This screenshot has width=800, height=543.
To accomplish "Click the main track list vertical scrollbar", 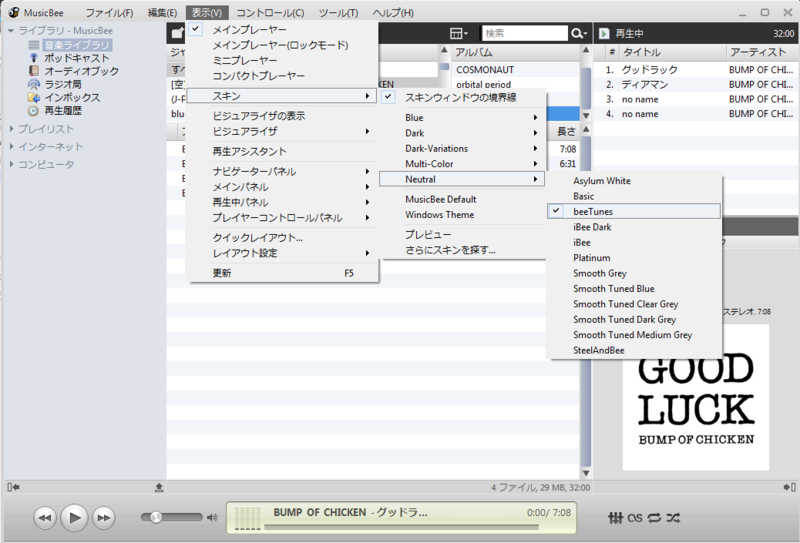I will click(586, 301).
